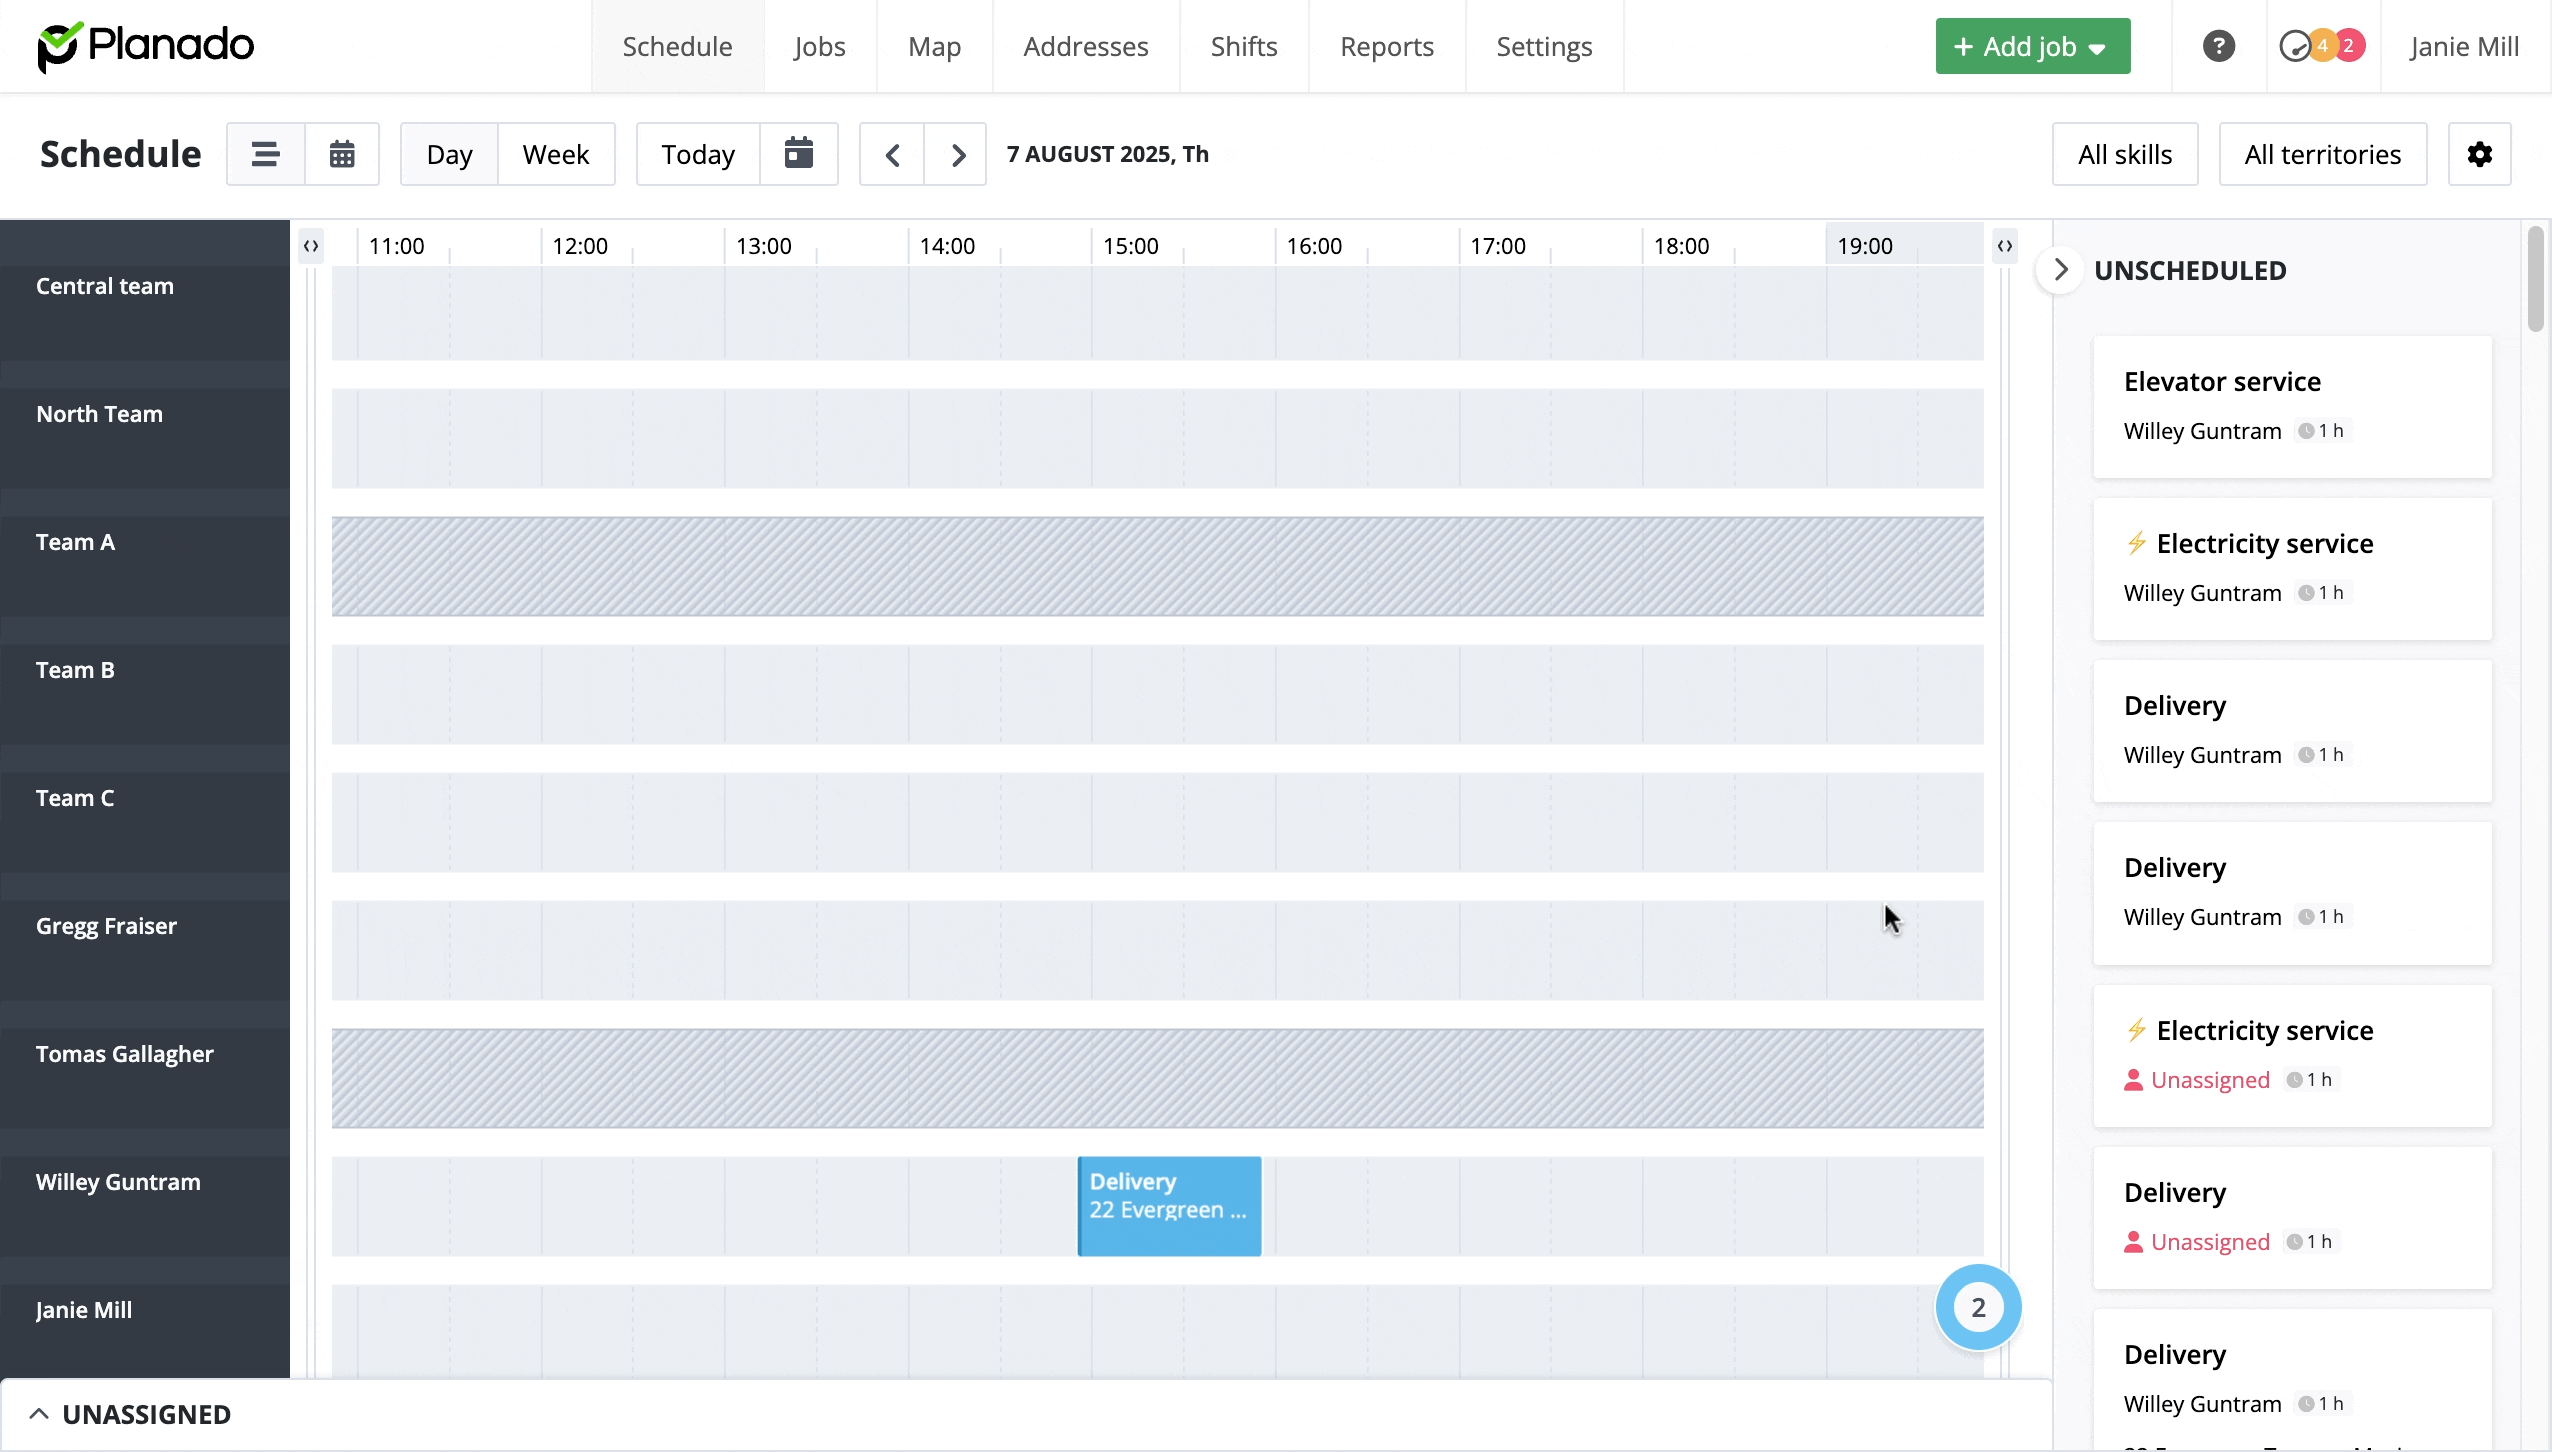2552x1452 pixels.
Task: Open the help question mark icon
Action: pyautogui.click(x=2218, y=46)
